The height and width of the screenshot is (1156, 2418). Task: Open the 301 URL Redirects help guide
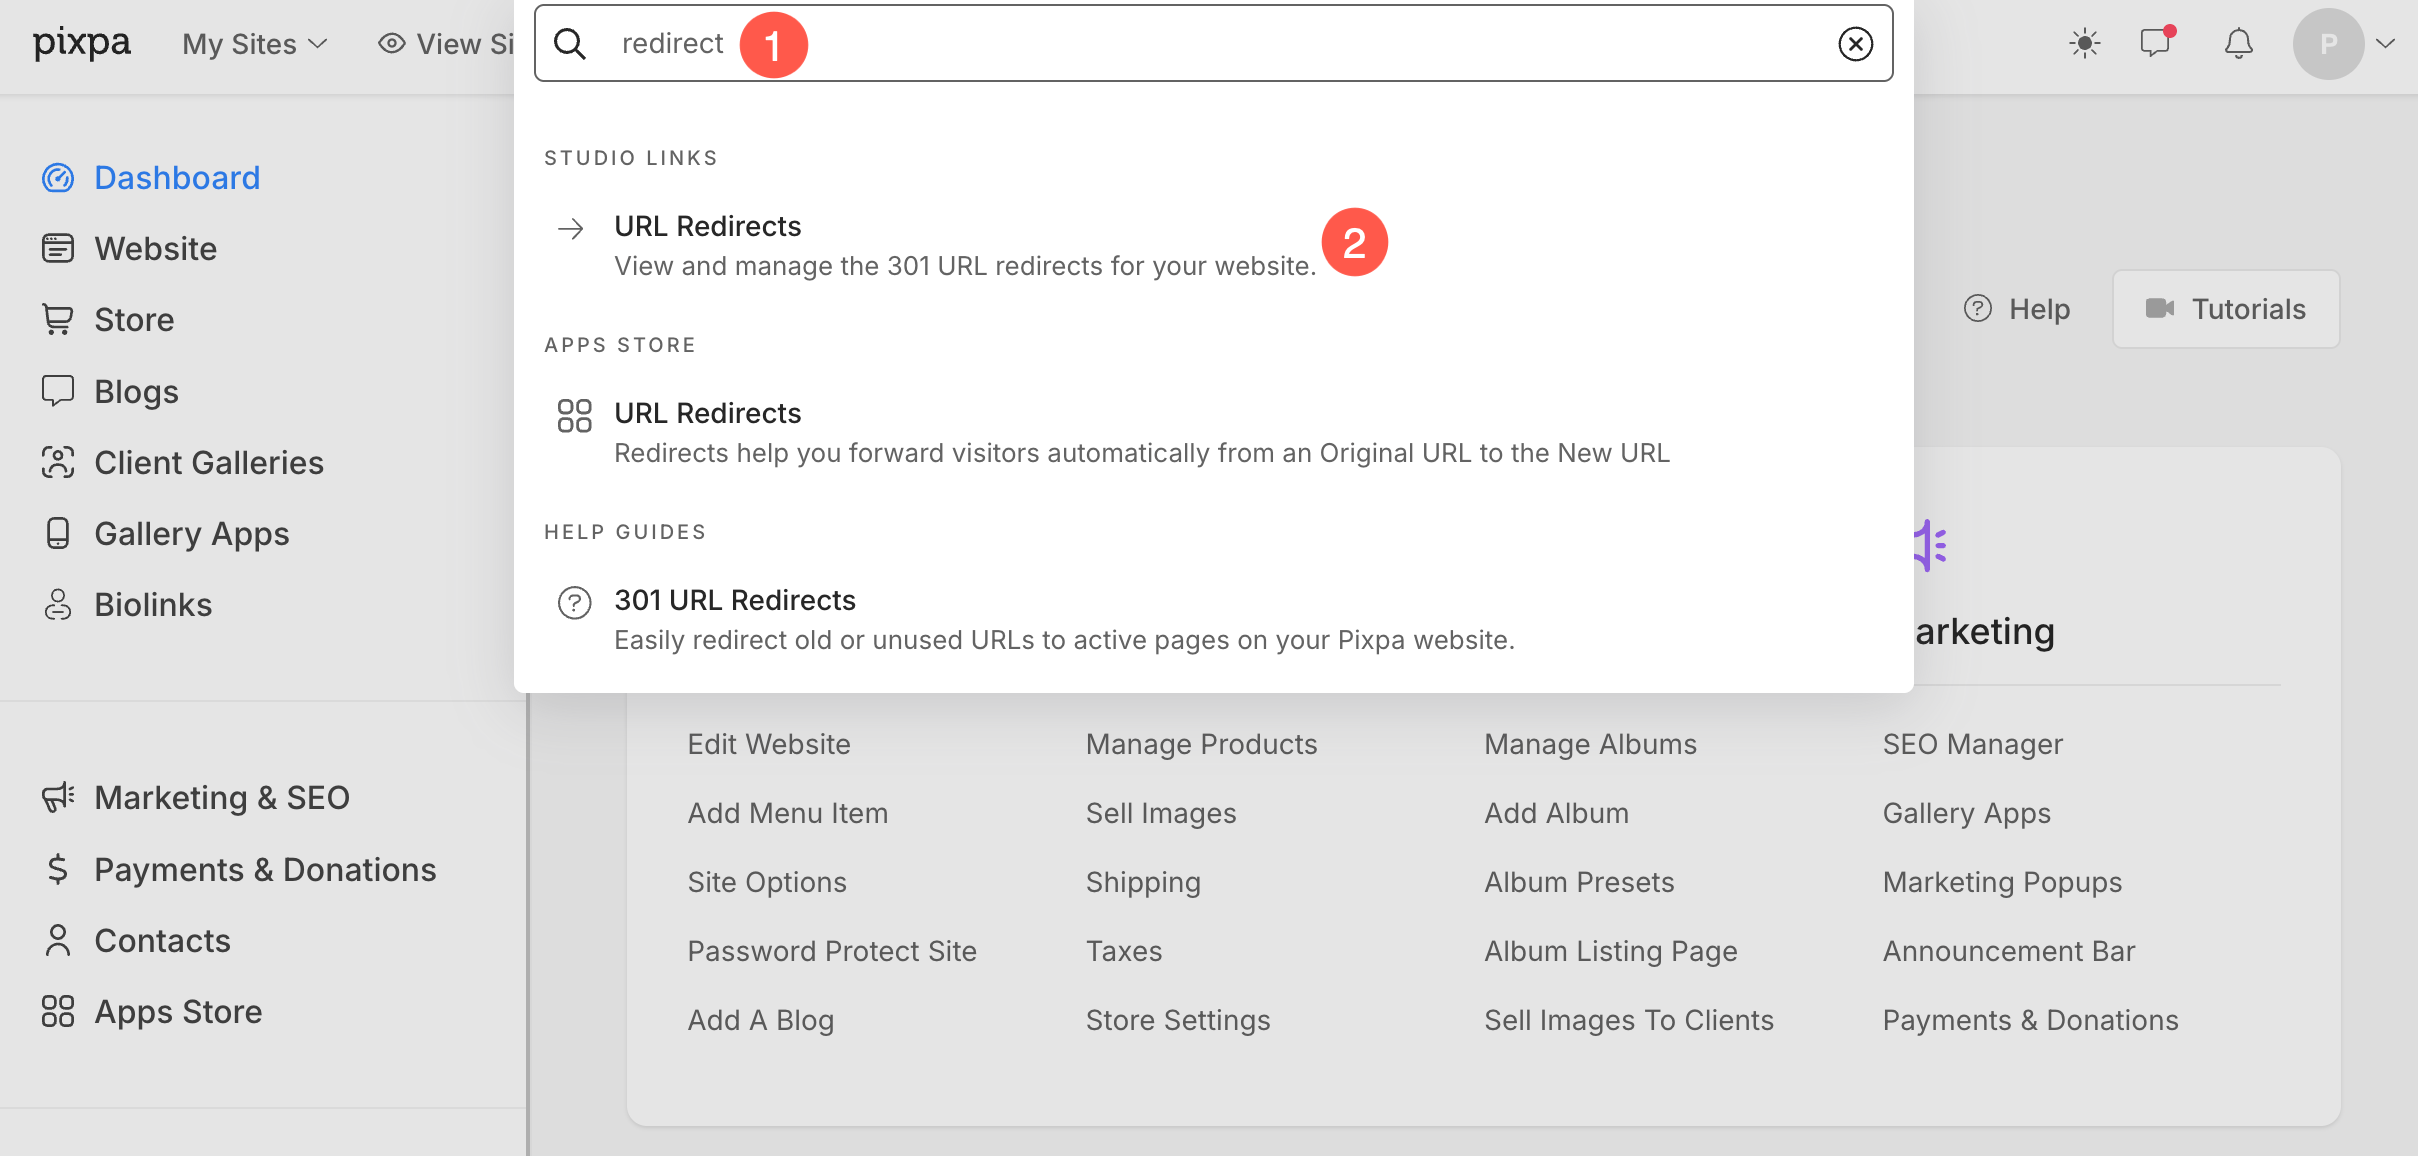pos(734,601)
